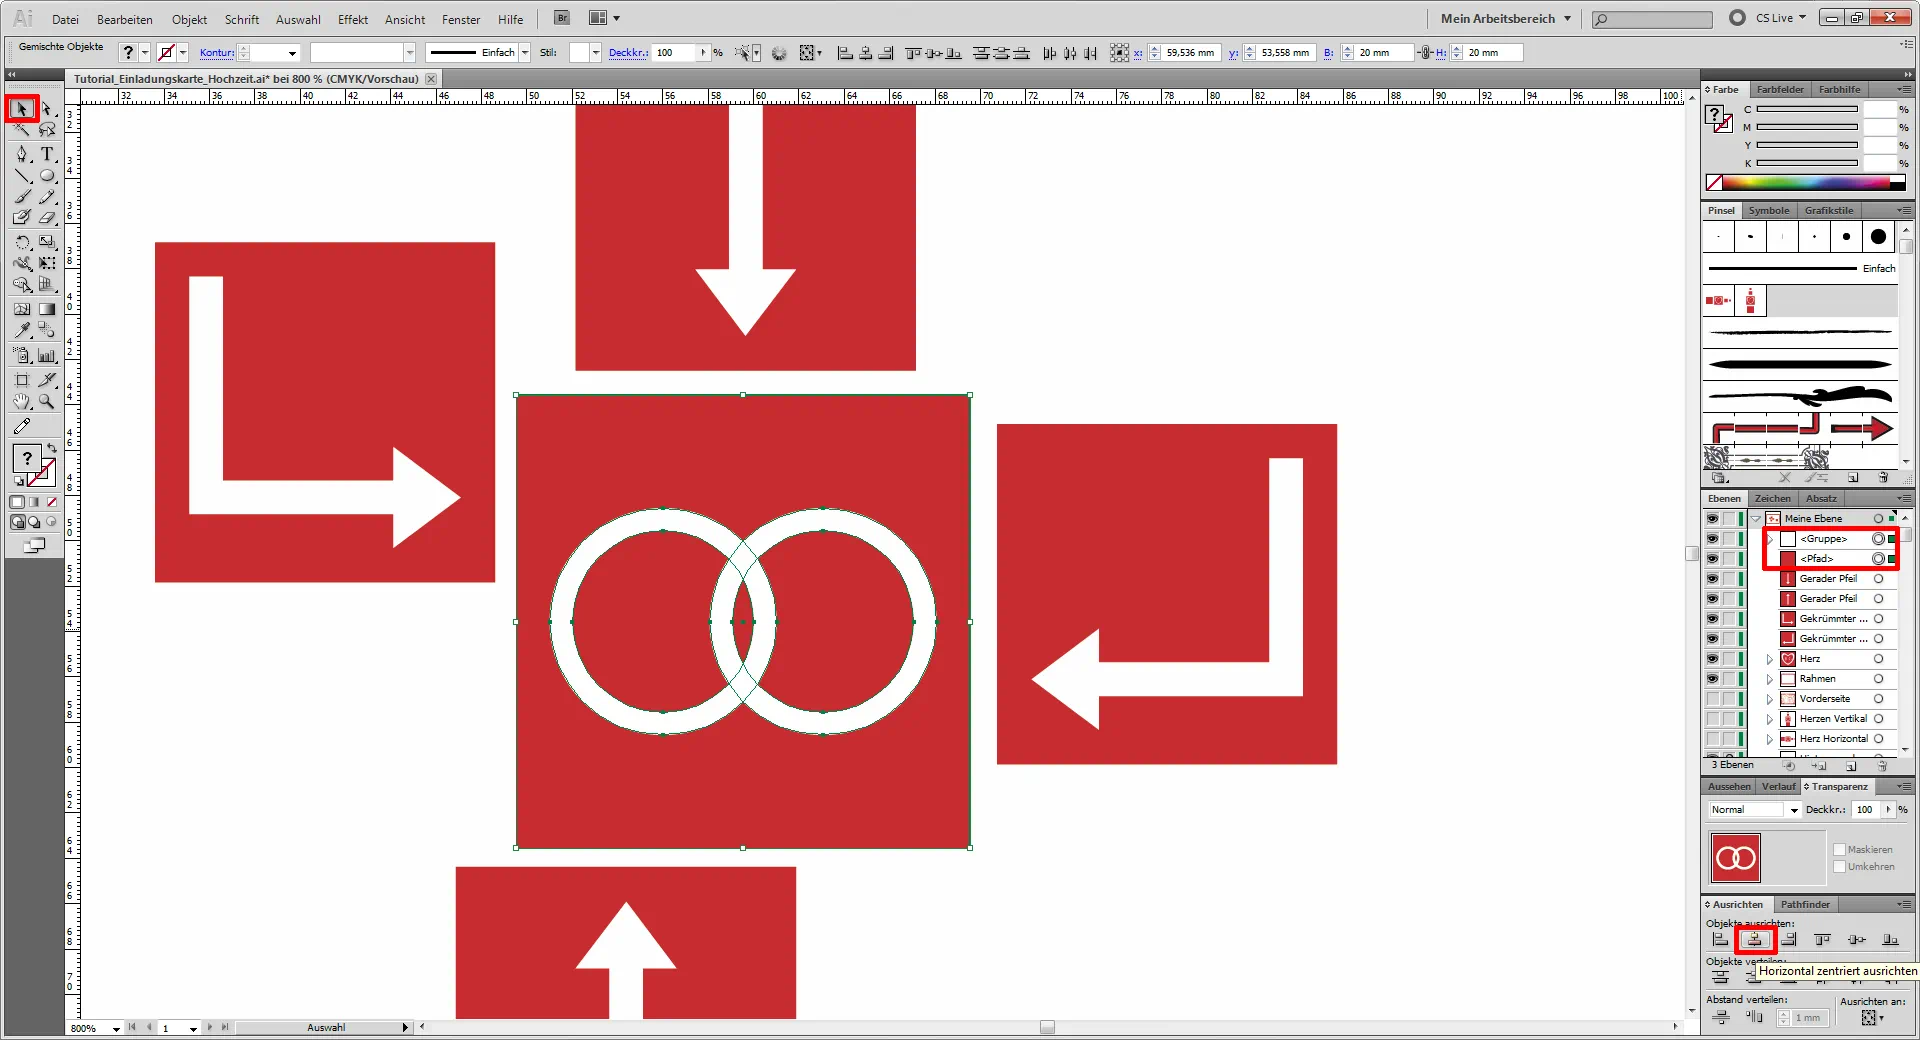Click Horizontal zentriert ausrichten align icon
1920x1040 pixels.
(1754, 940)
